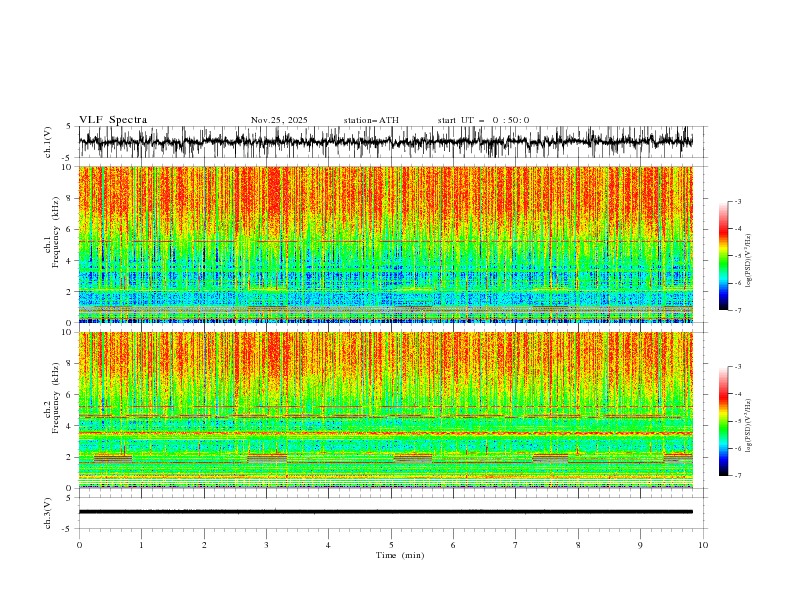Click the 'ch.3(V)' waveform axis label
The height and width of the screenshot is (612, 792).
pos(48,513)
